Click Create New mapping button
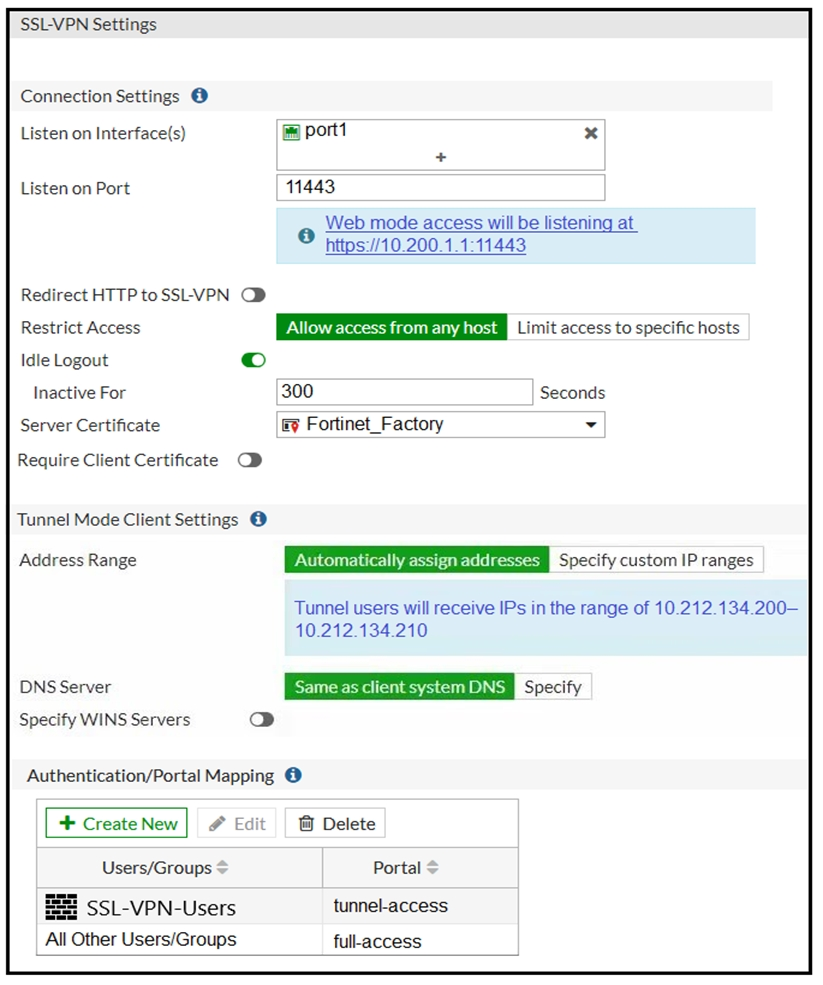The image size is (823, 985). 117,823
